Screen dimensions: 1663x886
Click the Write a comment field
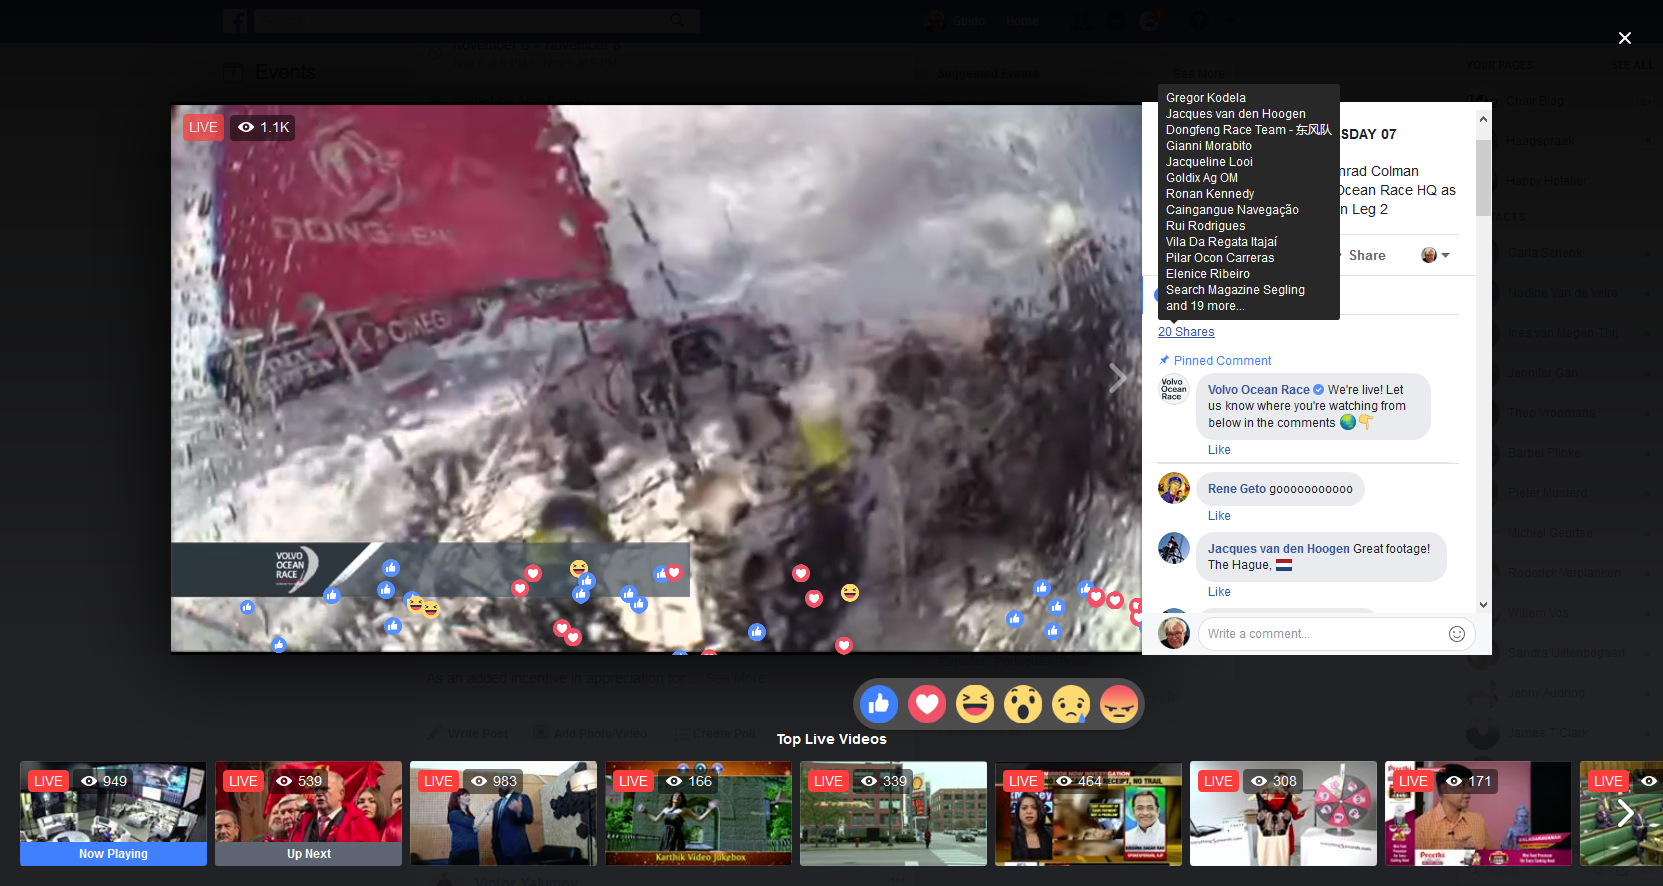[1320, 634]
